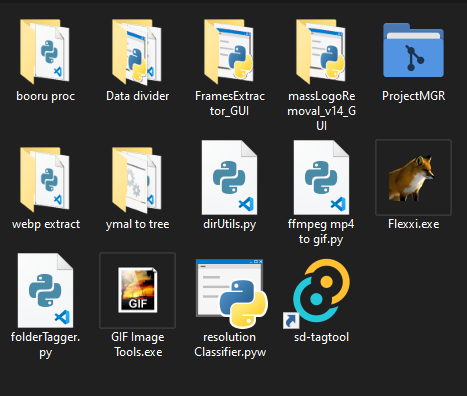Click the "Data divider" label
The height and width of the screenshot is (396, 467).
(137, 96)
